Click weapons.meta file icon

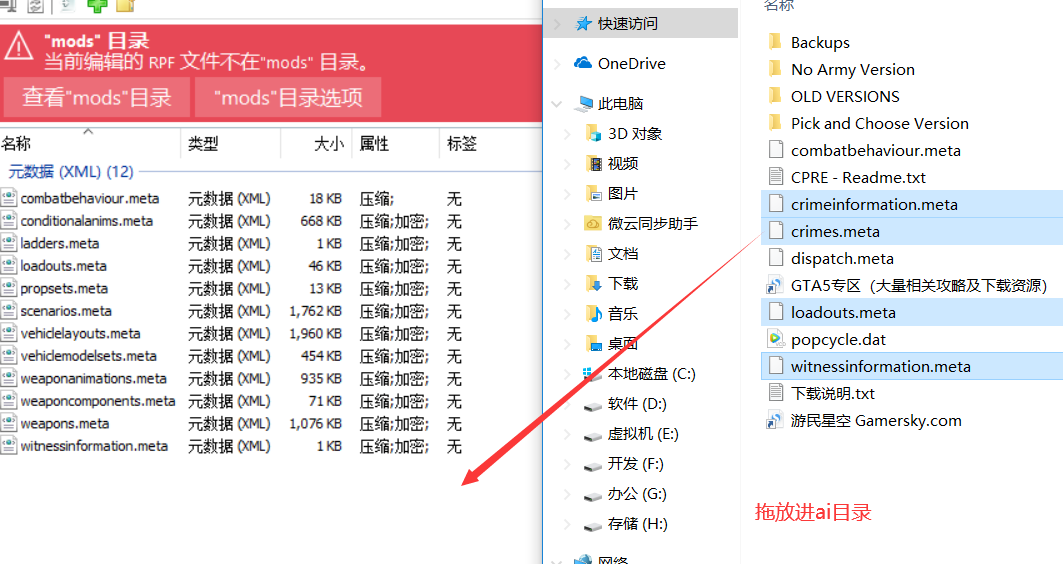9,424
